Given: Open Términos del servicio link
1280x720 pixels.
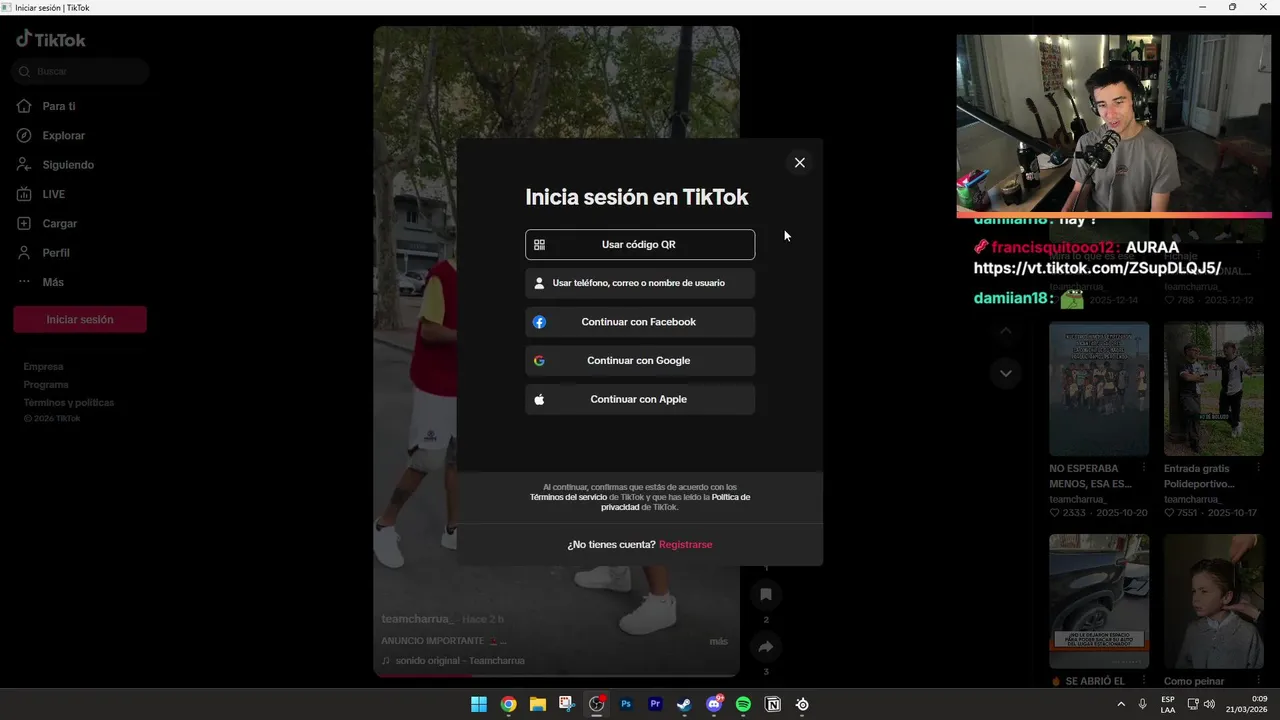Looking at the screenshot, I should 568,497.
